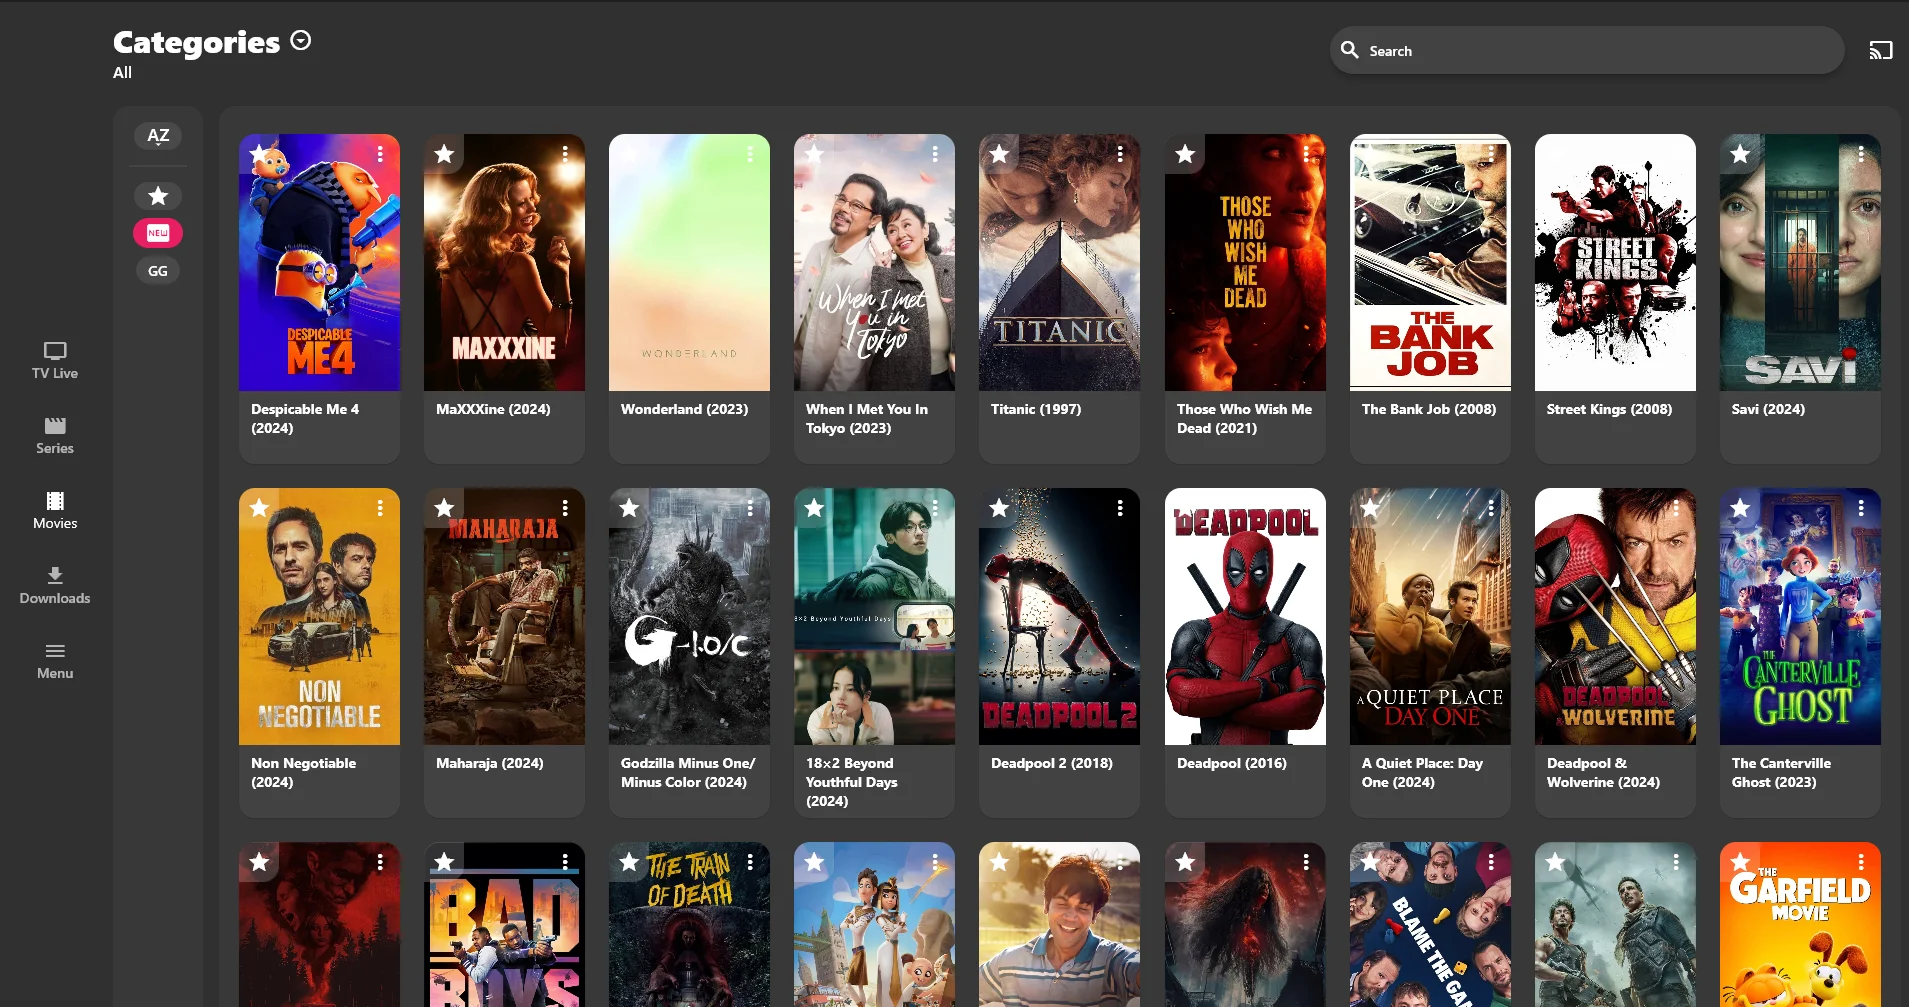Click The Bank Job (2008) title
This screenshot has height=1007, width=1909.
pyautogui.click(x=1429, y=409)
